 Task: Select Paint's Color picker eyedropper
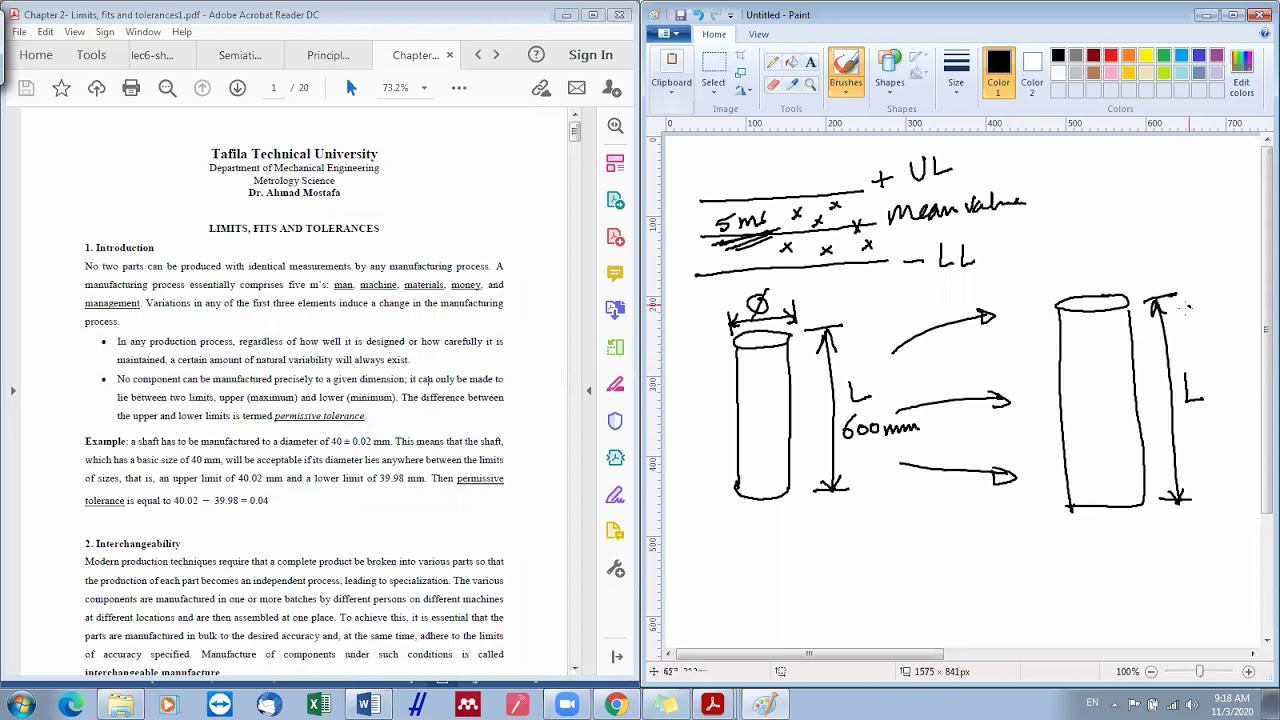[x=792, y=84]
